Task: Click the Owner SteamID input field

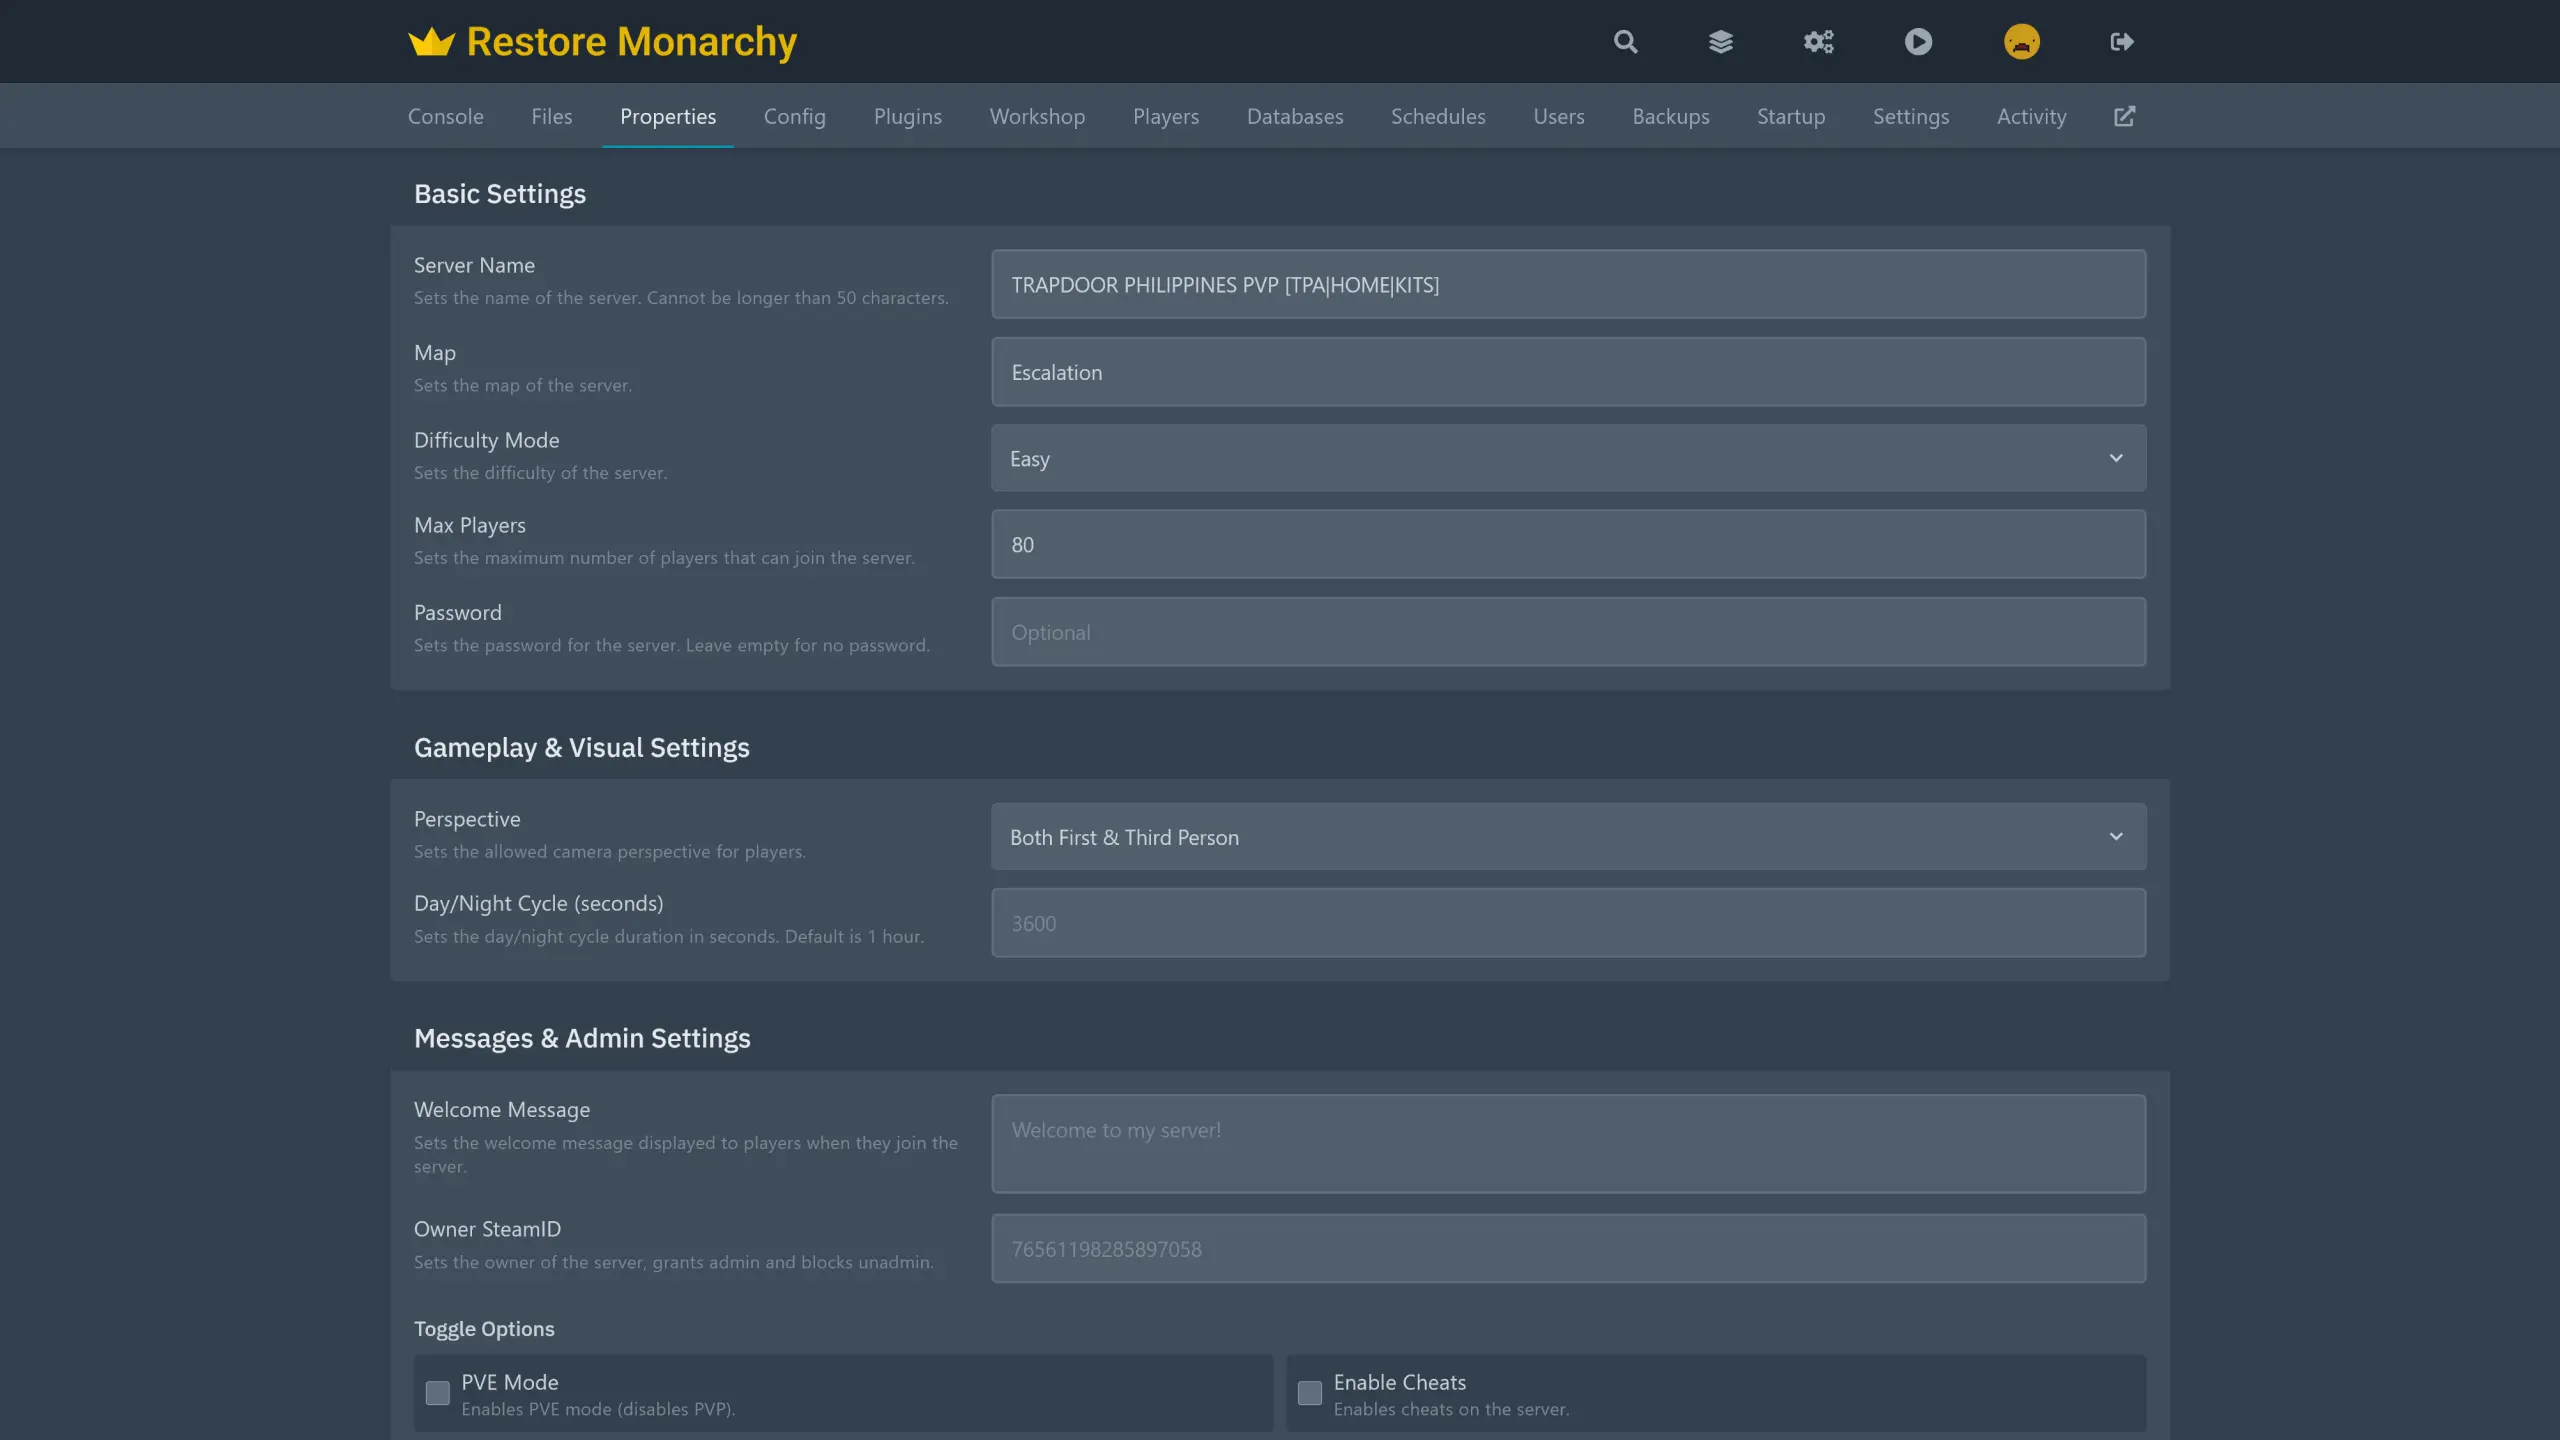Action: coord(1568,1248)
